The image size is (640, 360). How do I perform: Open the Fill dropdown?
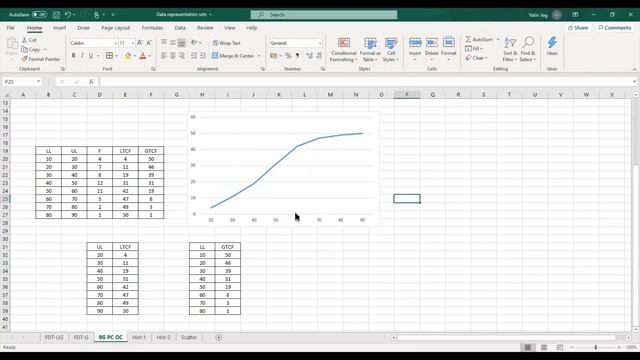click(475, 49)
